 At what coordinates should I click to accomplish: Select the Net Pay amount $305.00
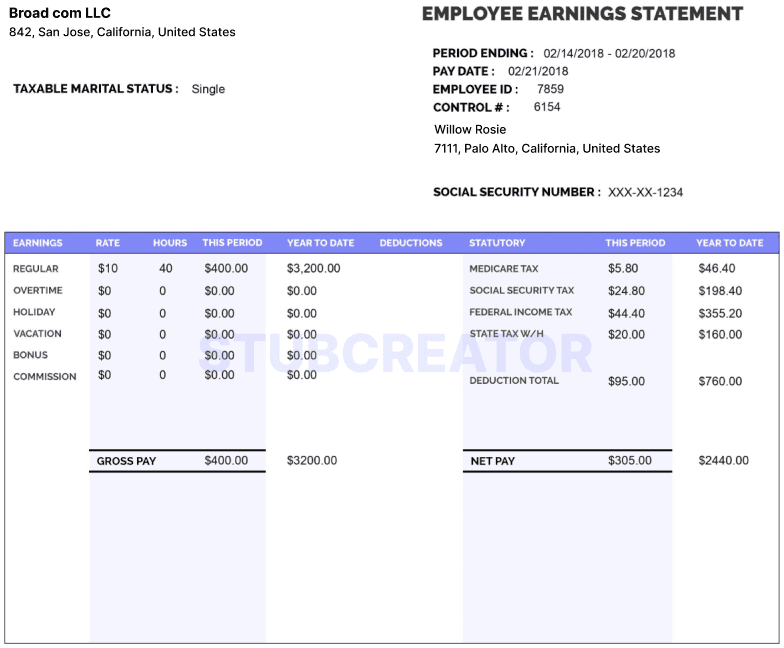(629, 461)
